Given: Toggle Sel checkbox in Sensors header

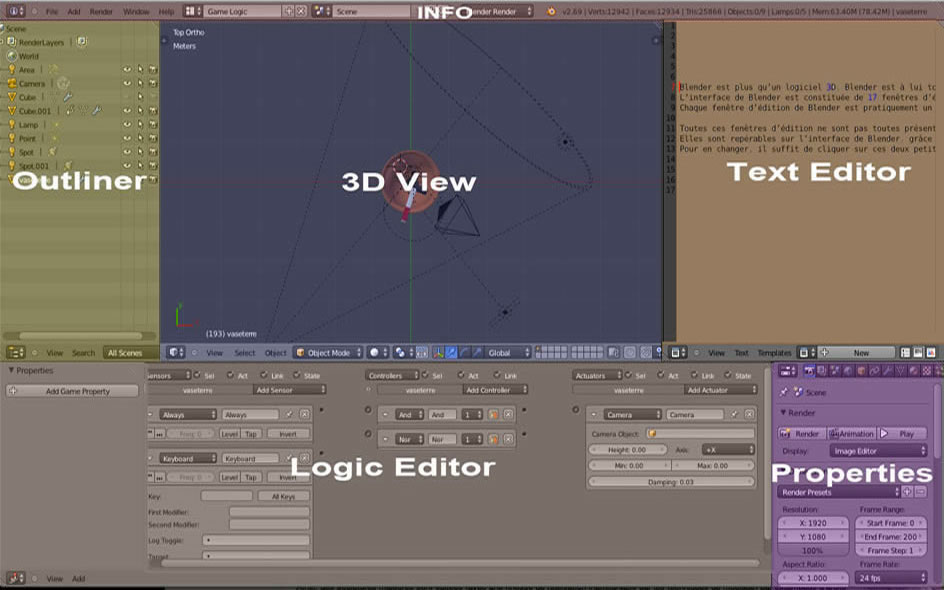Looking at the screenshot, I should (197, 374).
